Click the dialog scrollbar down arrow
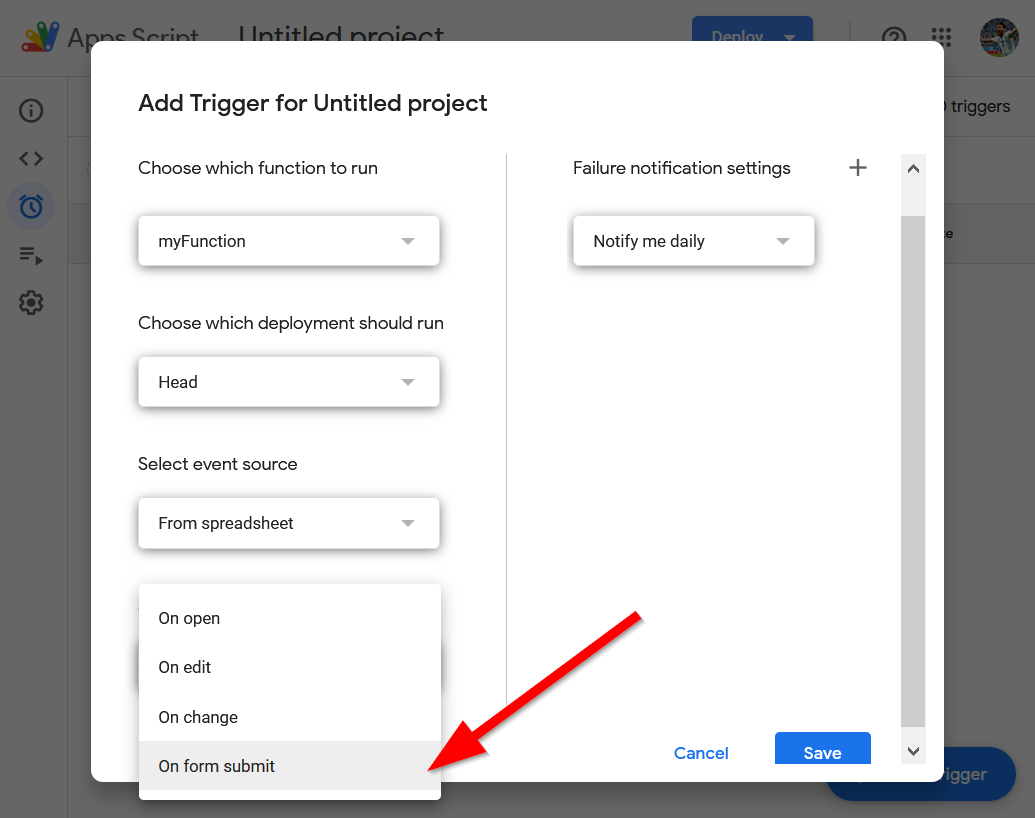This screenshot has height=818, width=1035. coord(912,750)
